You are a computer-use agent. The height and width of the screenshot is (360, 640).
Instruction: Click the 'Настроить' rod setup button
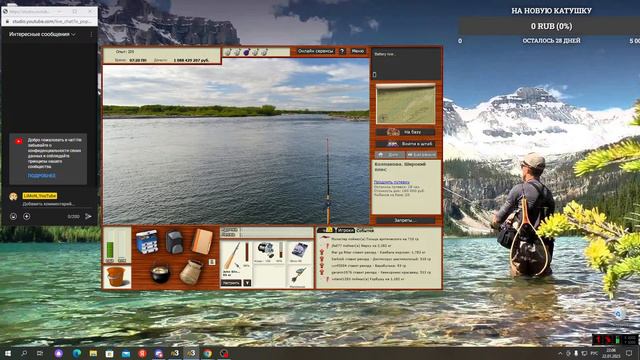231,283
